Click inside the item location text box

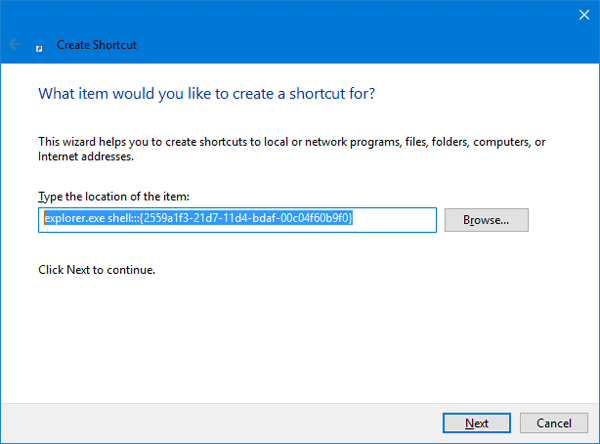pyautogui.click(x=236, y=219)
